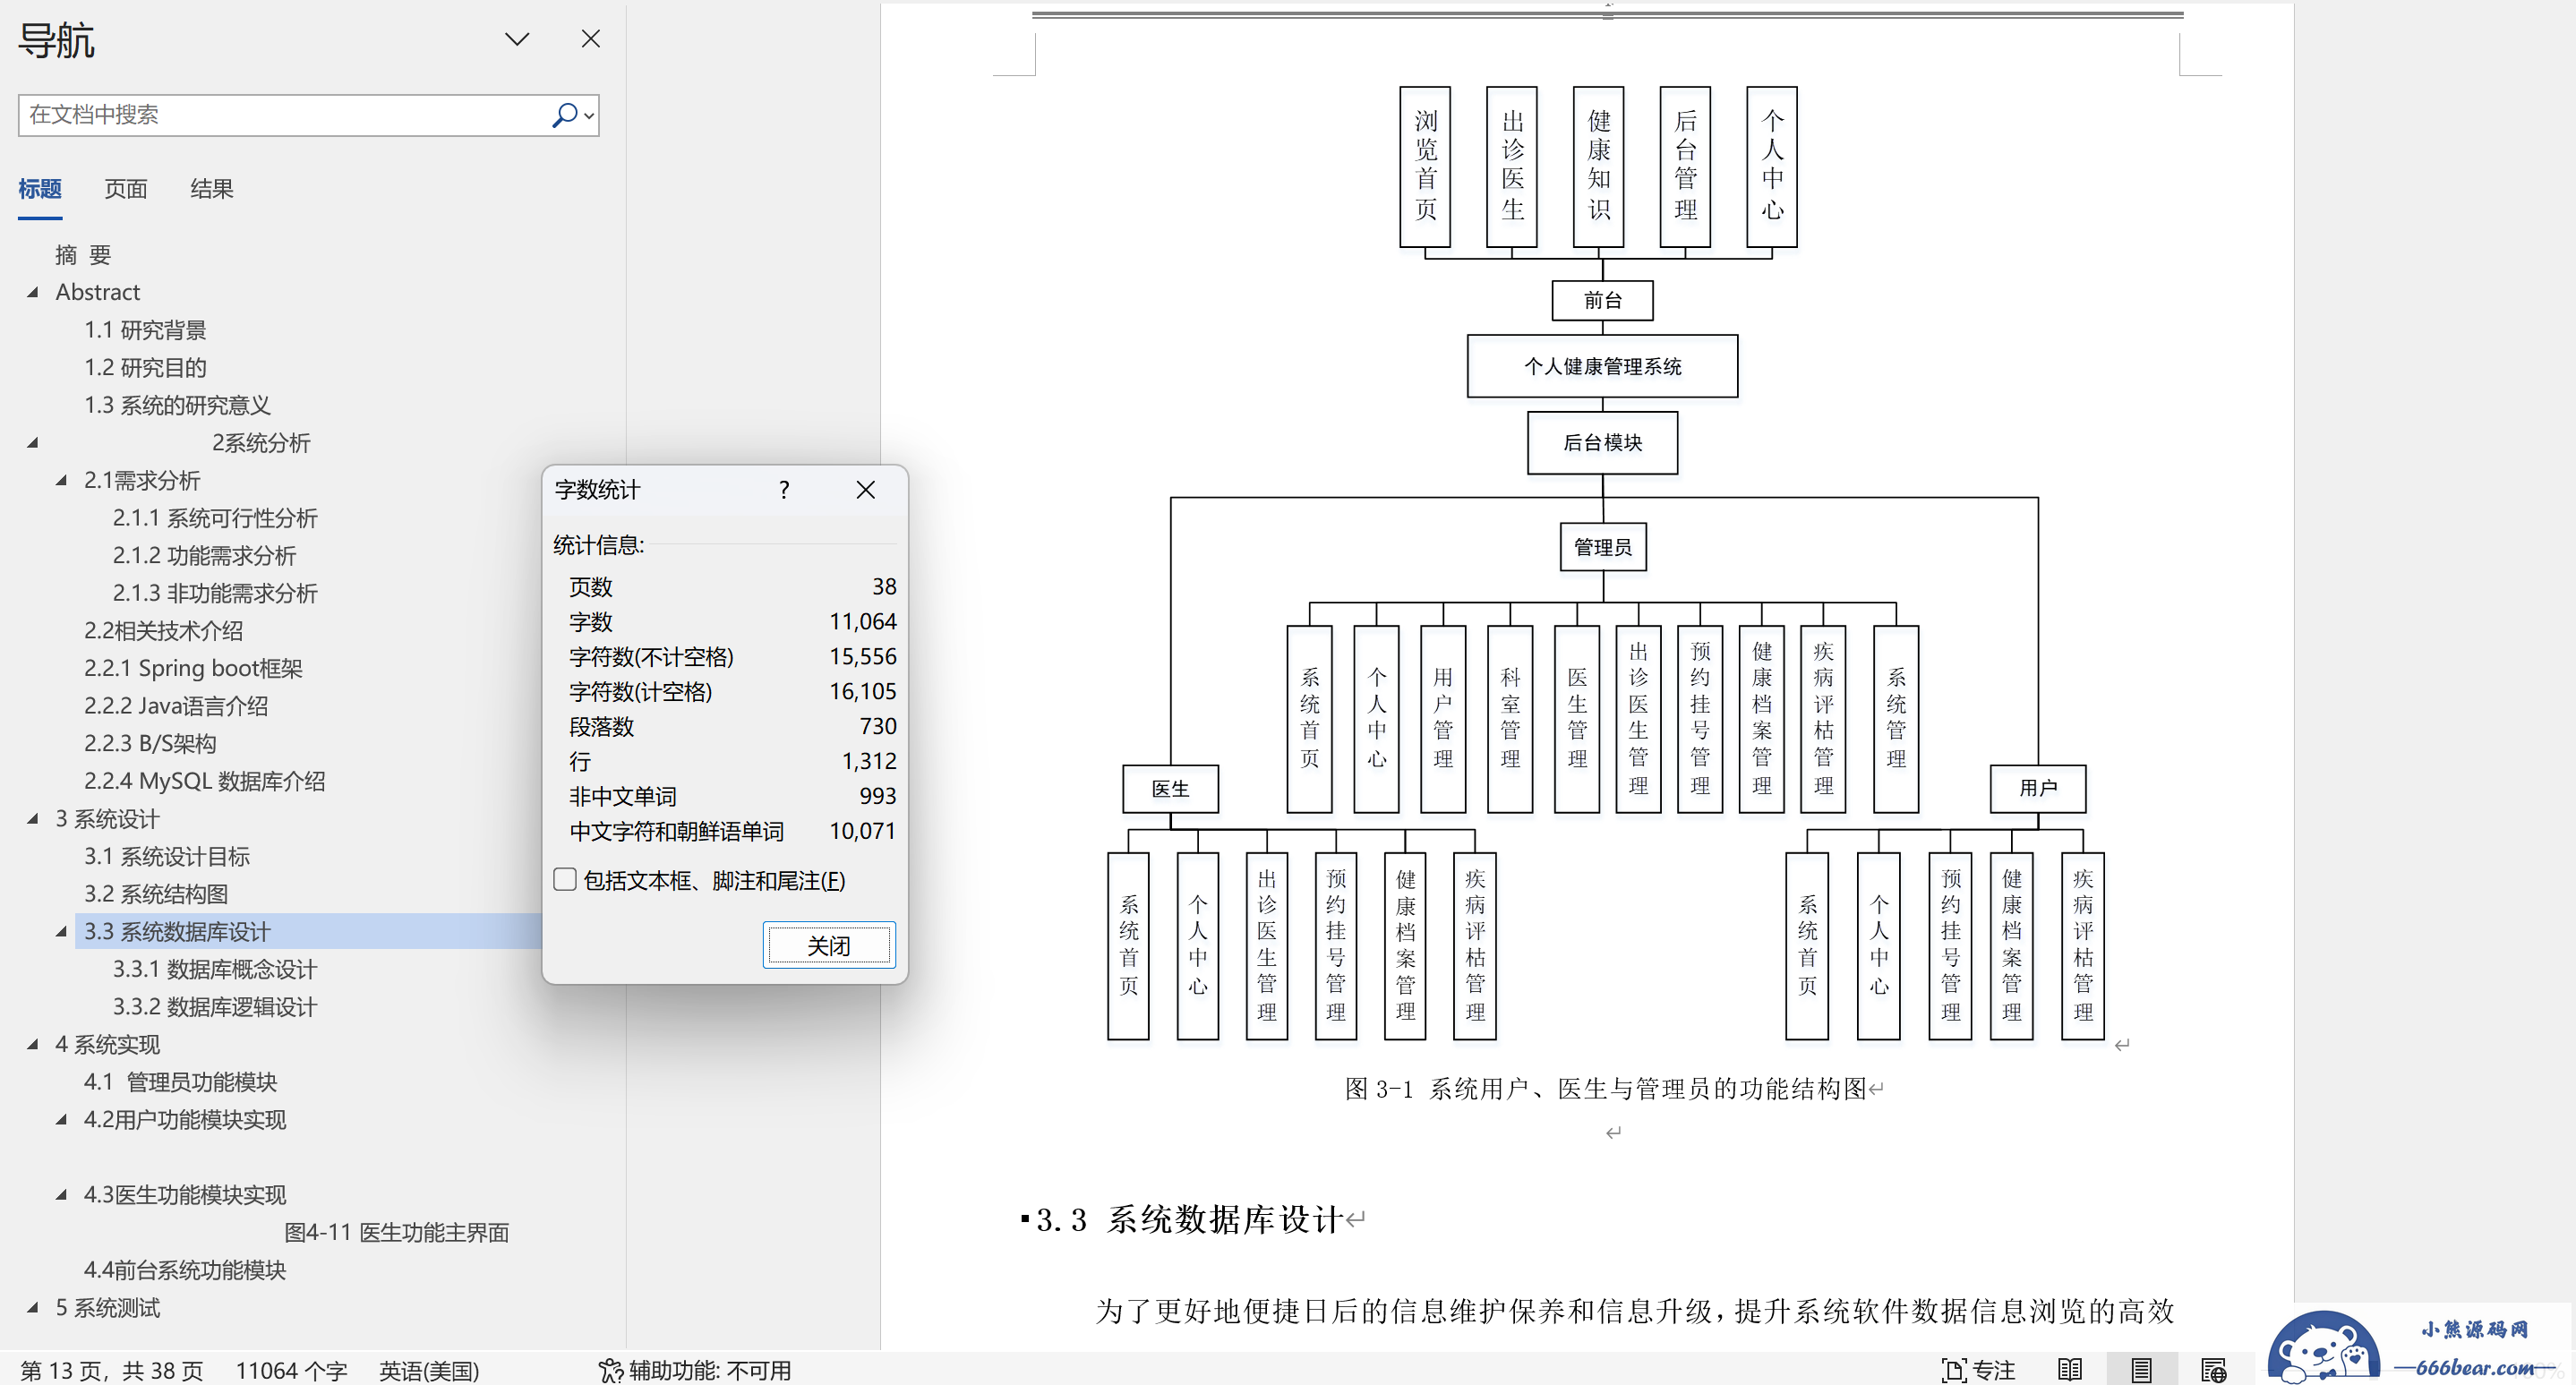
Task: Collapse the 3.3 系统数据库设计 heading
Action: 62,932
